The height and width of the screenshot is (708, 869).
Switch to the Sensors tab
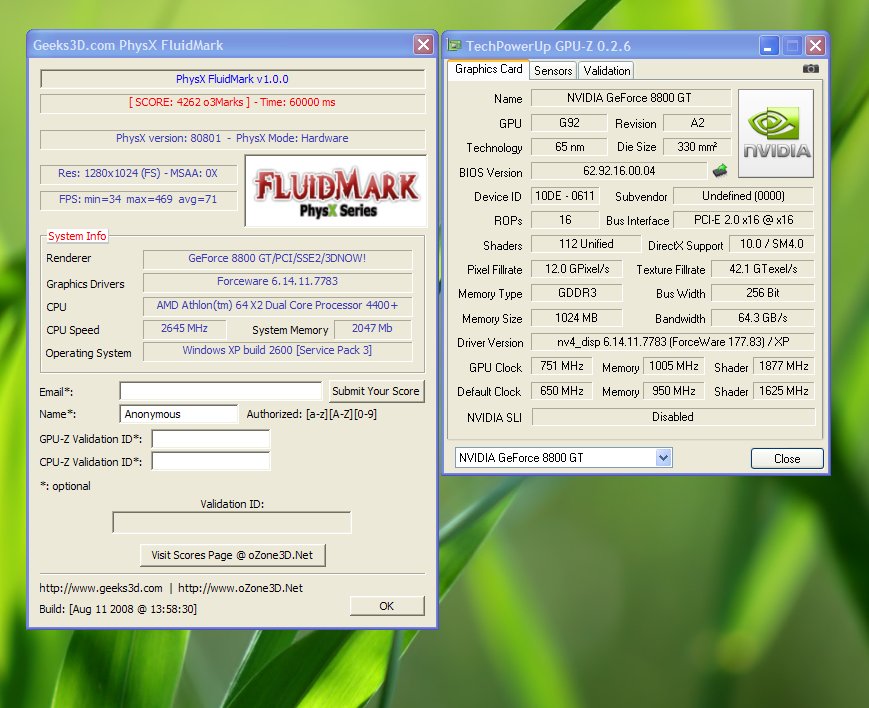coord(553,71)
